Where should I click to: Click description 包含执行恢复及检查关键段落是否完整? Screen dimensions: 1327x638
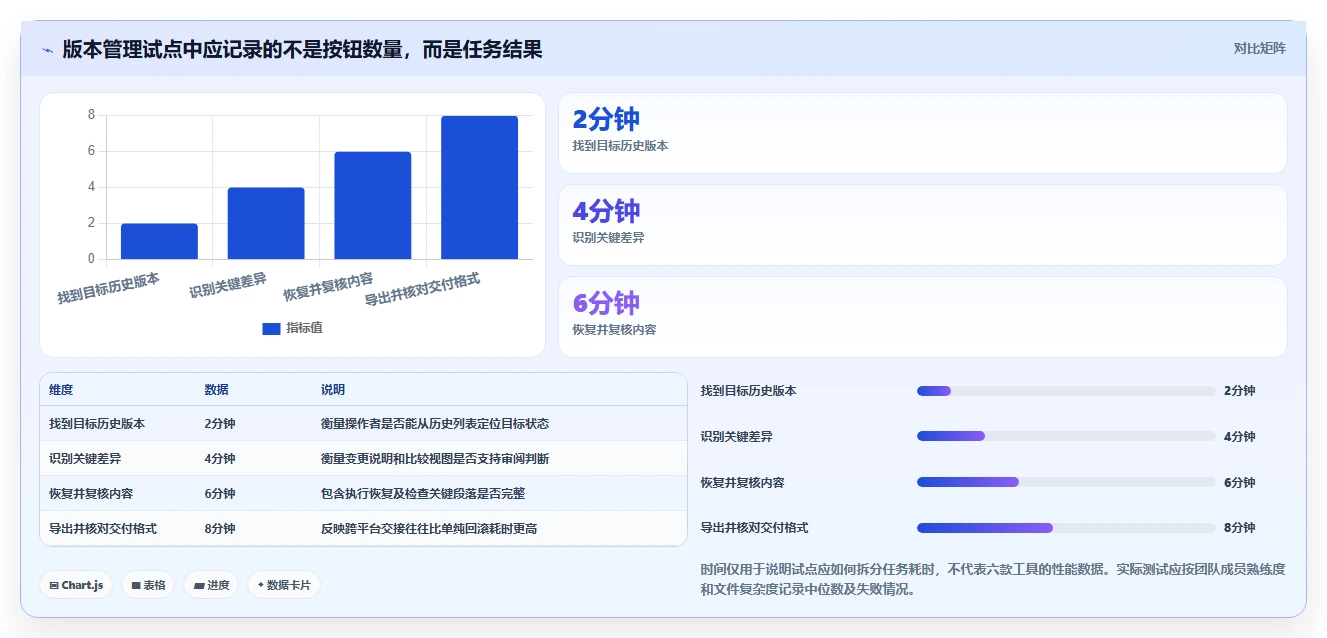(423, 494)
